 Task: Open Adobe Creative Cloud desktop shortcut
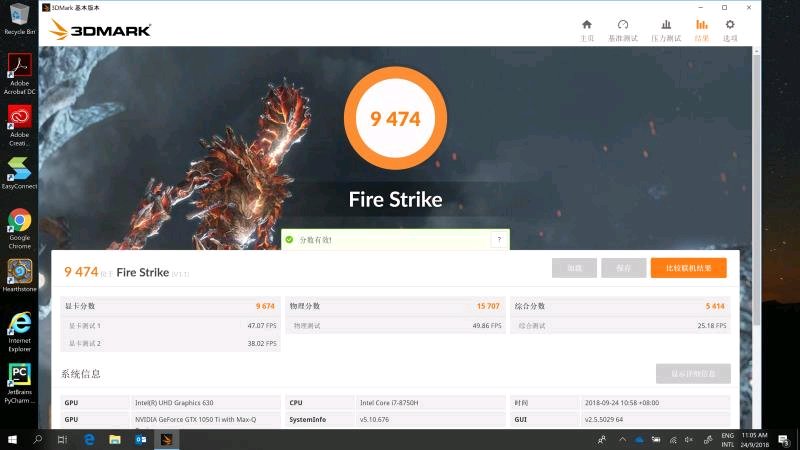[x=19, y=126]
